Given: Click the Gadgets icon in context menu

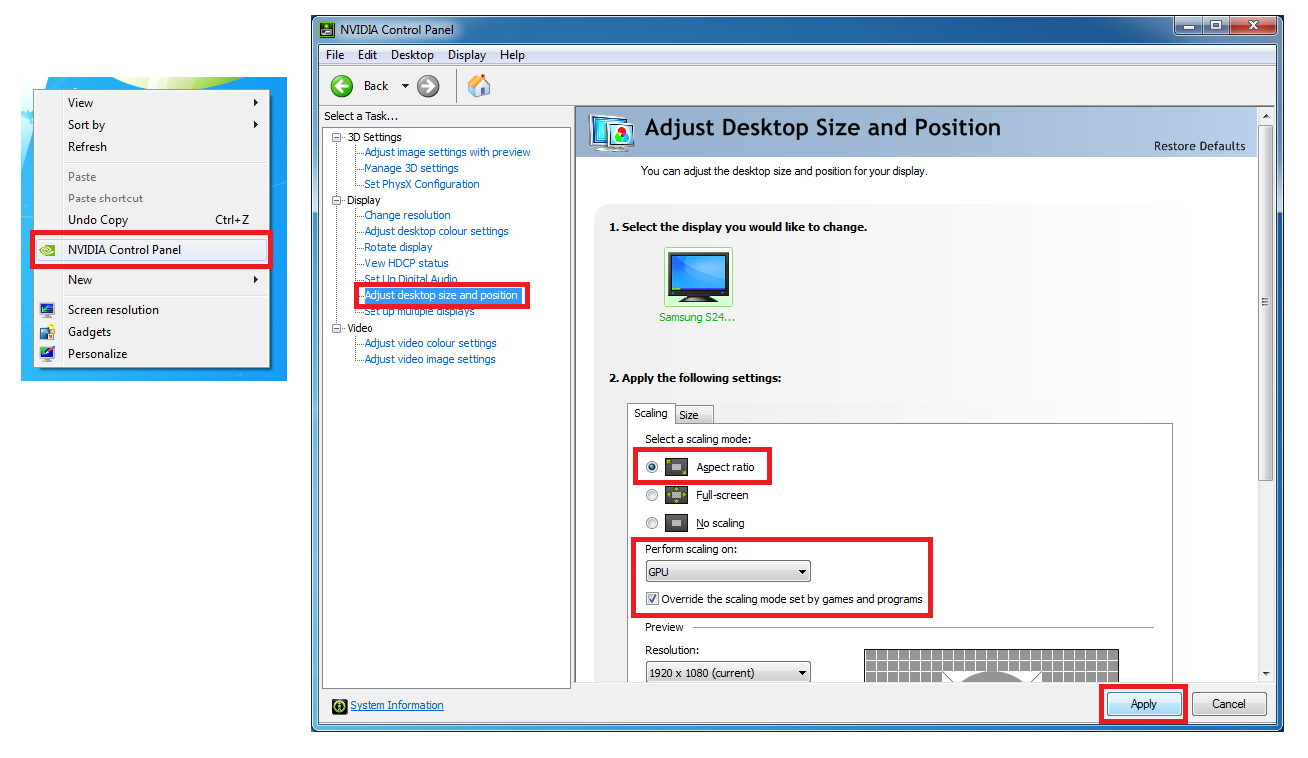Looking at the screenshot, I should pos(47,332).
